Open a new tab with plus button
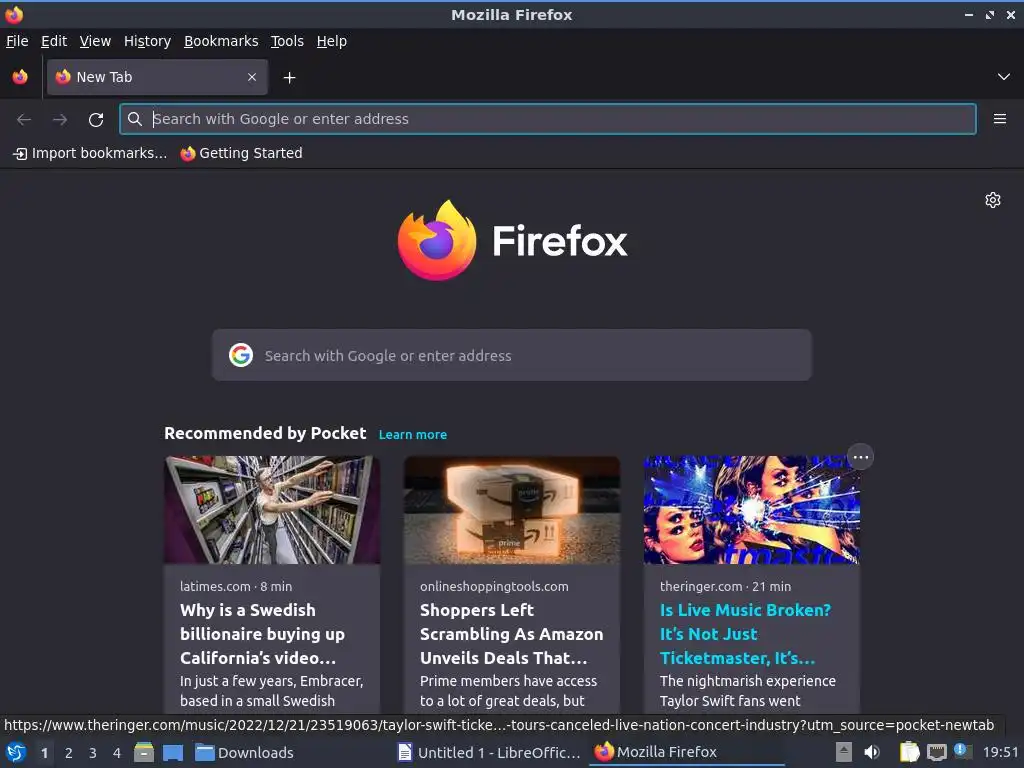Image resolution: width=1024 pixels, height=768 pixels. click(289, 78)
